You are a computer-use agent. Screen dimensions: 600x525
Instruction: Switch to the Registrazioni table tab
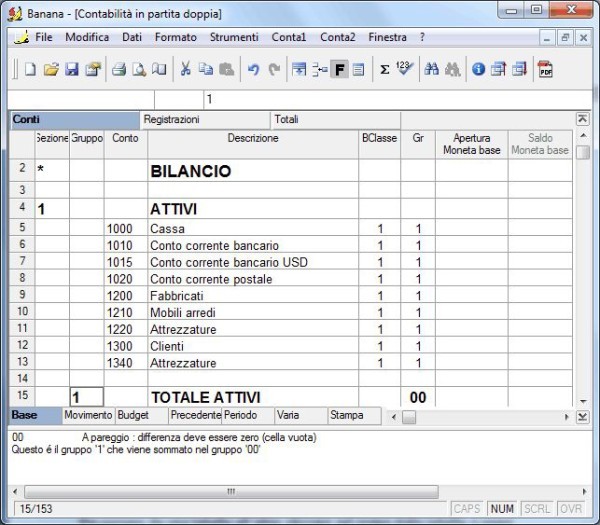172,119
